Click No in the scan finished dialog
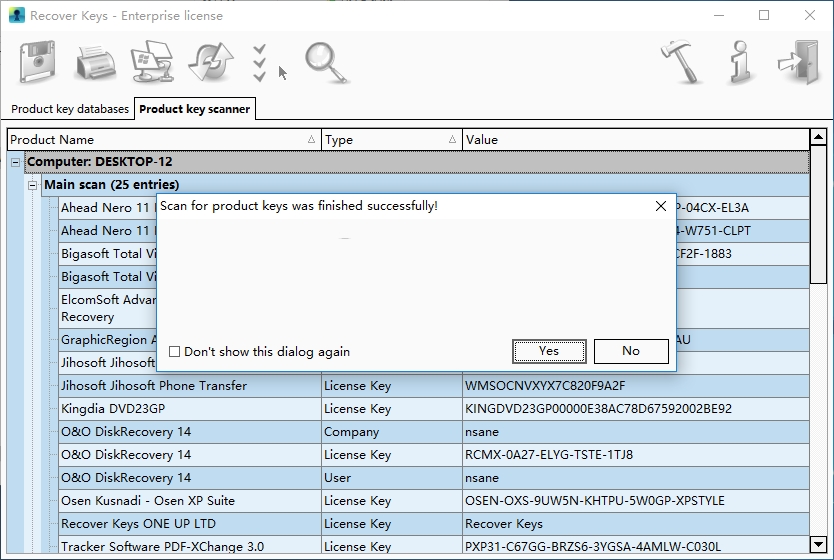 (x=631, y=351)
